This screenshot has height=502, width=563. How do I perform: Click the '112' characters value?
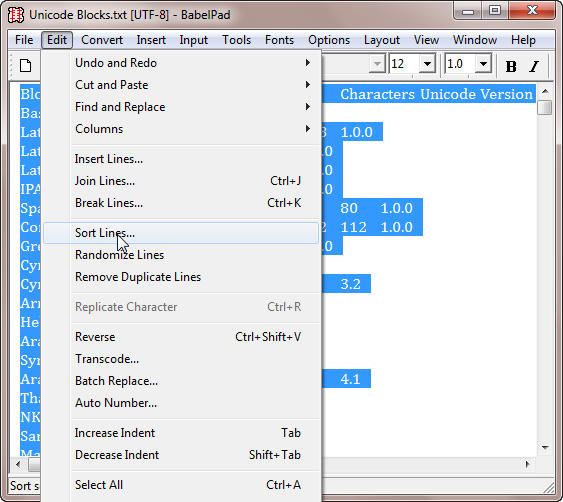click(354, 227)
